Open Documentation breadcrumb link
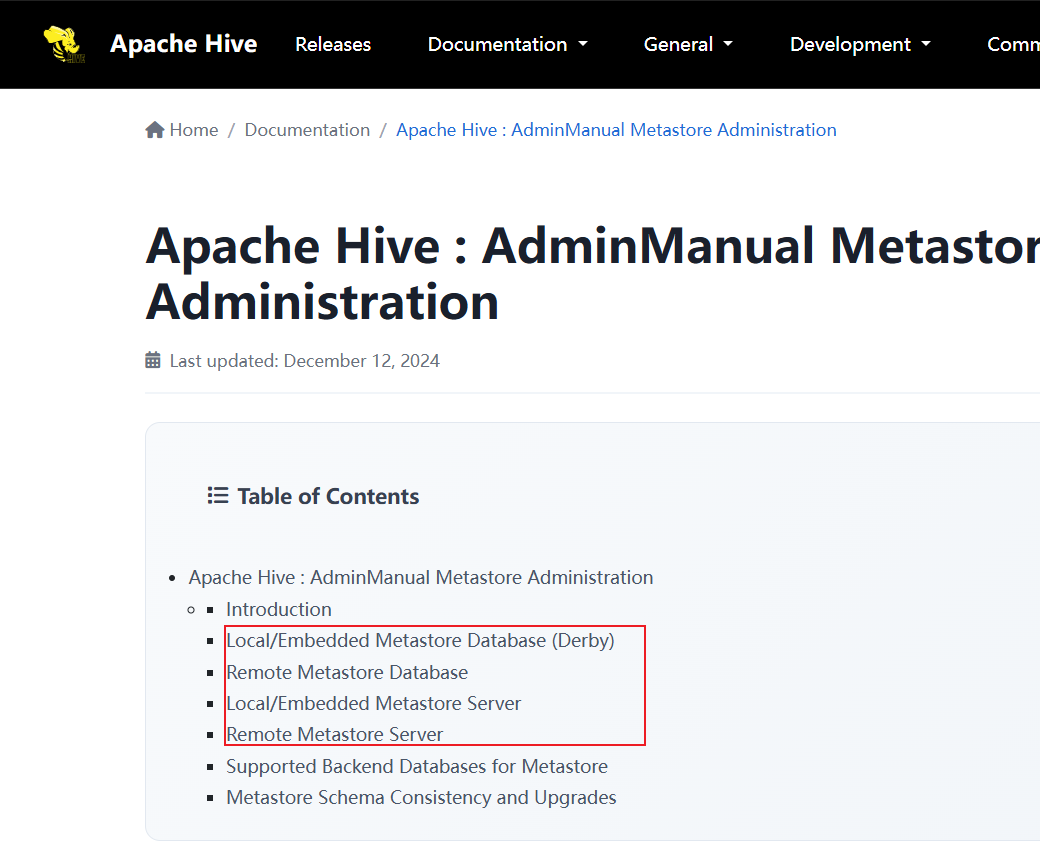The image size is (1040, 847). 307,130
